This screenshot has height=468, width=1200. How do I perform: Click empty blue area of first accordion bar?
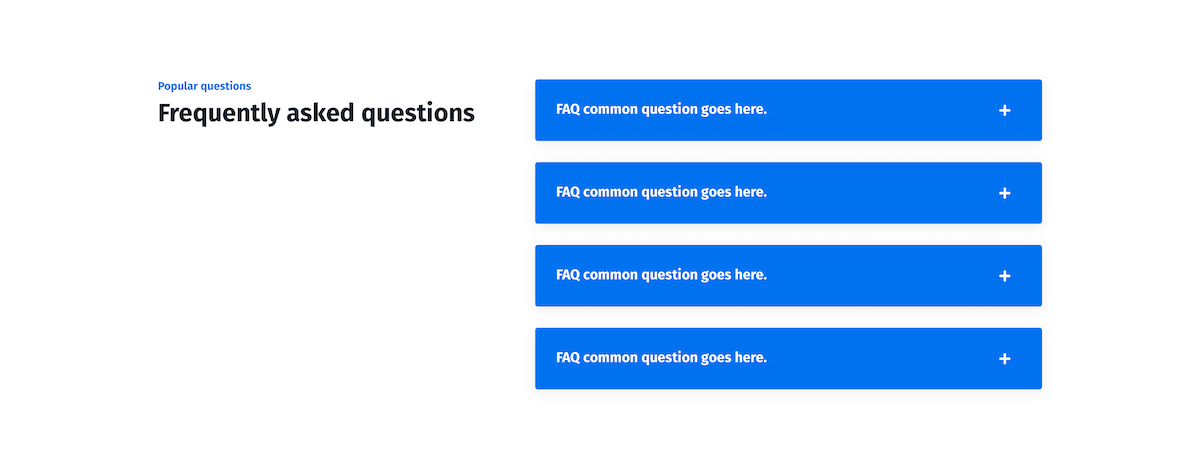pyautogui.click(x=880, y=110)
